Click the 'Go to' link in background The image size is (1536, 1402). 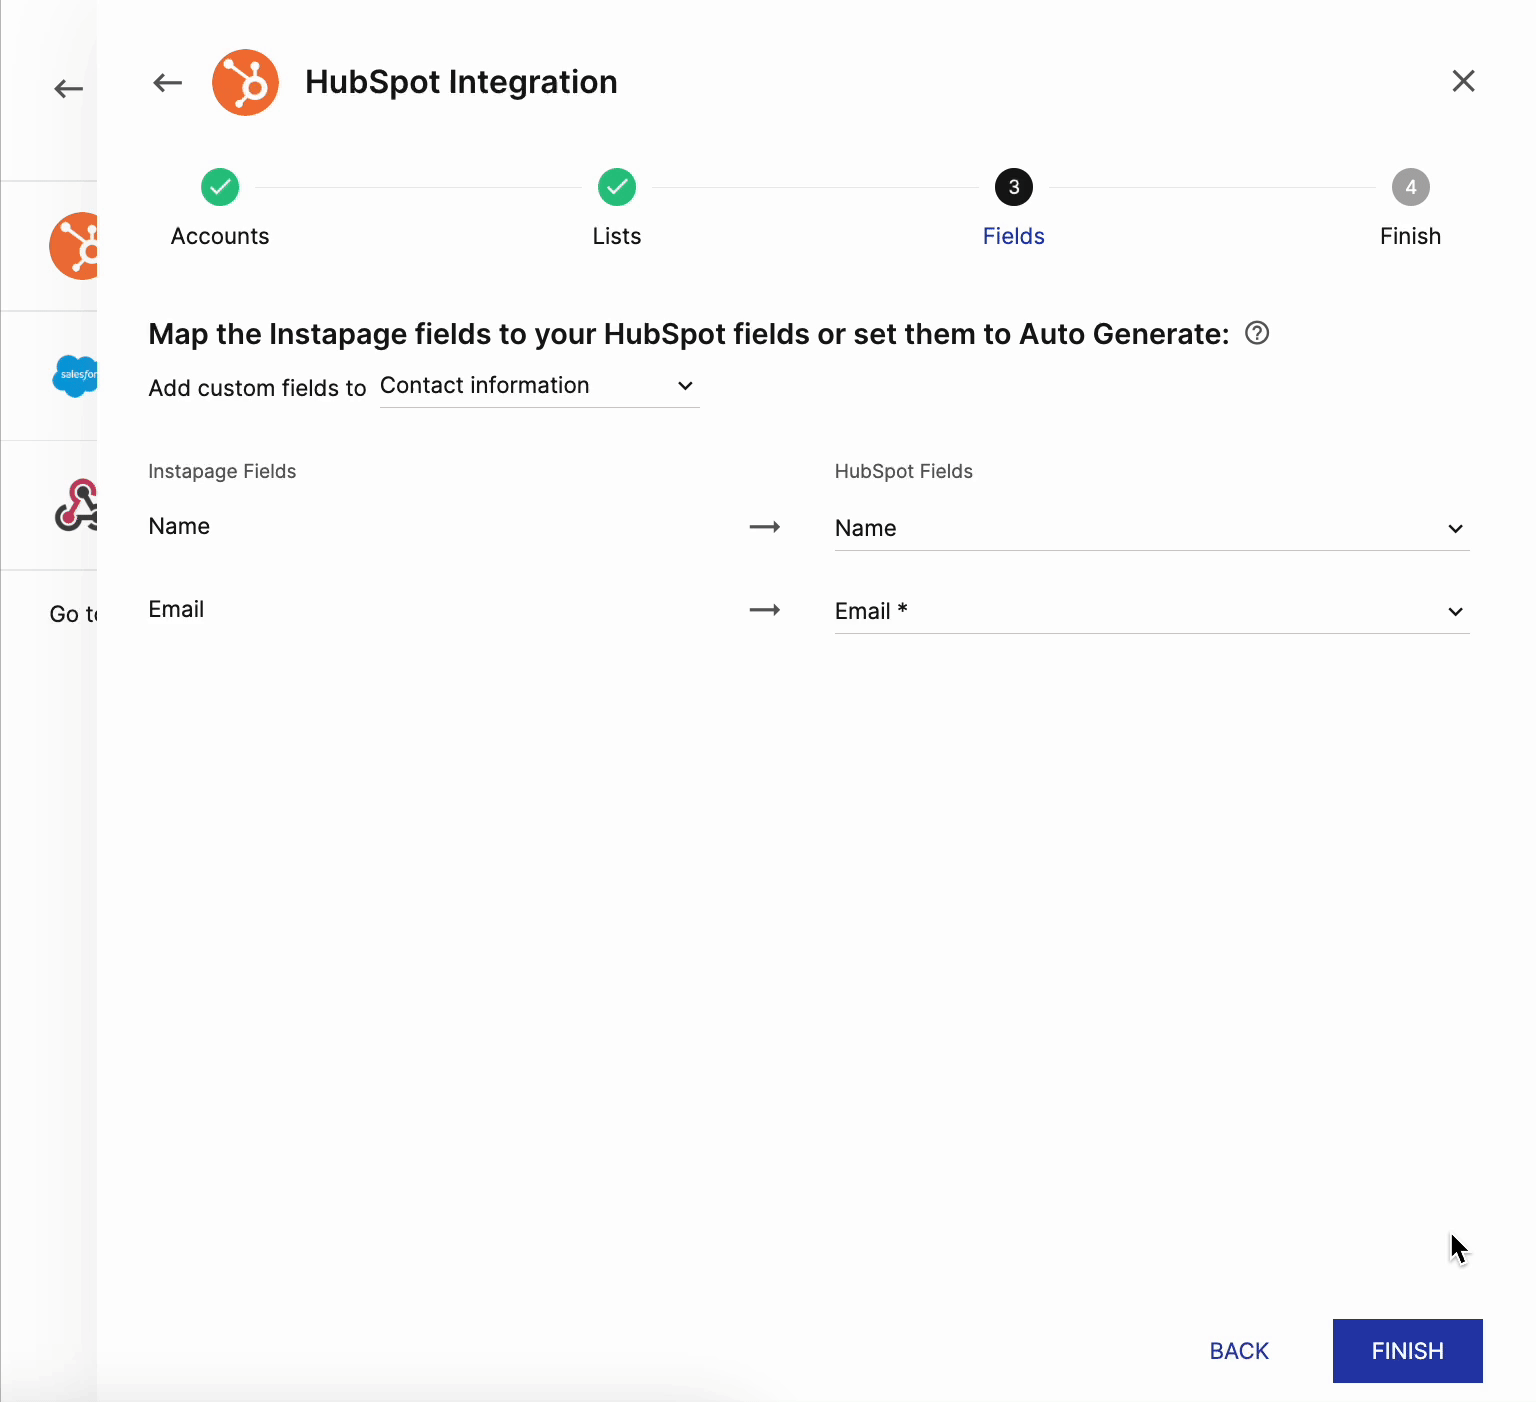click(73, 614)
